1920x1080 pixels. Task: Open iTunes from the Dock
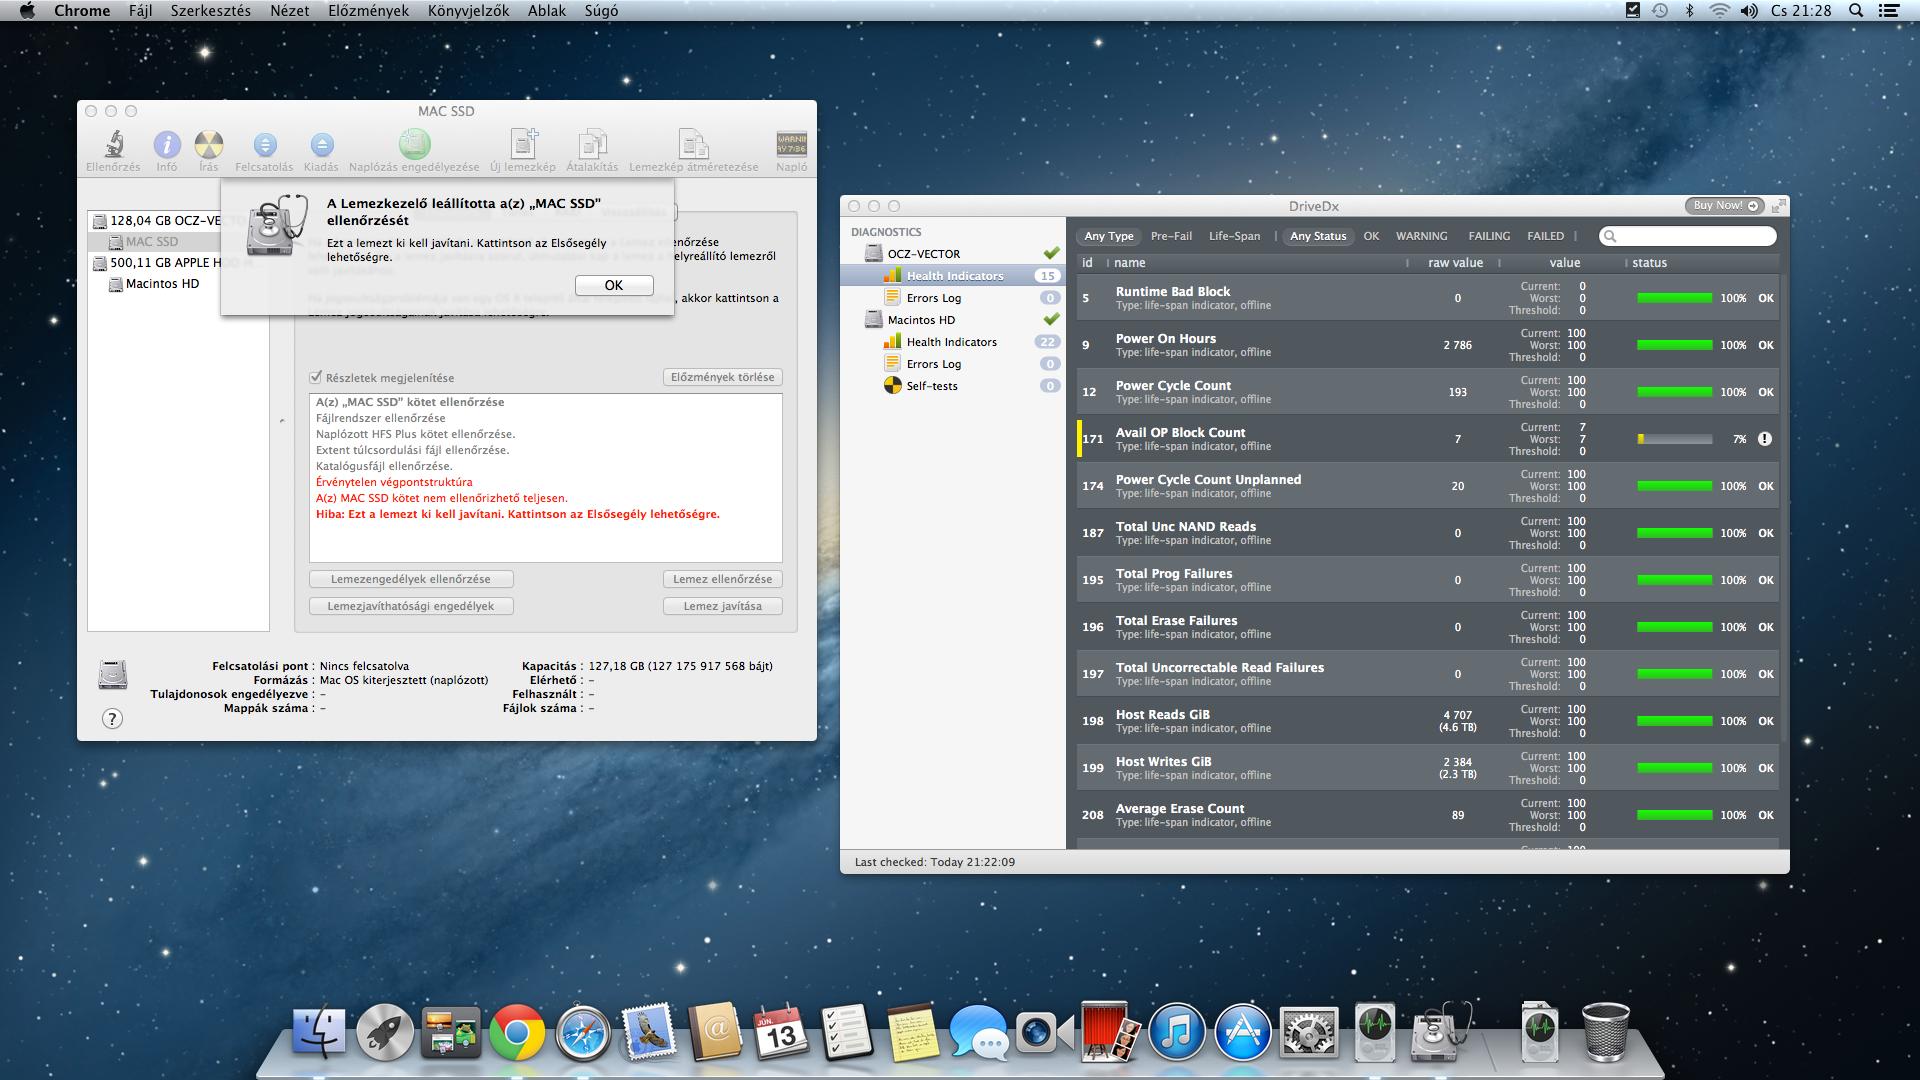[1177, 1032]
